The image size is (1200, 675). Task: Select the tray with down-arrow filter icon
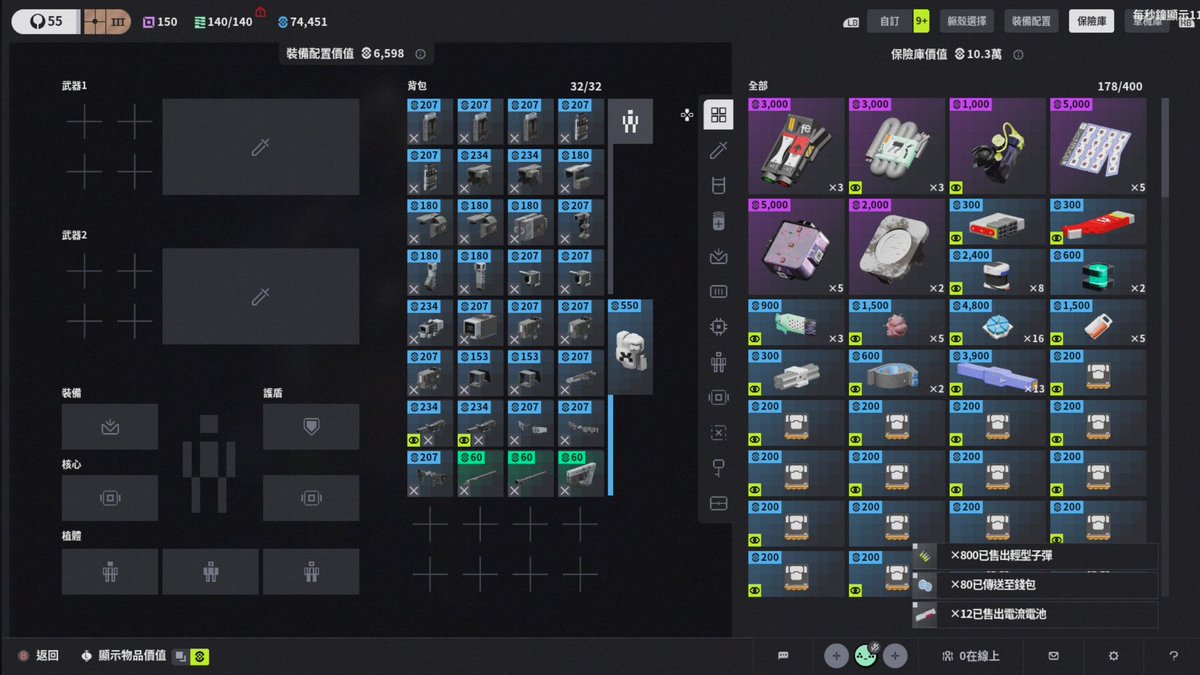(718, 256)
